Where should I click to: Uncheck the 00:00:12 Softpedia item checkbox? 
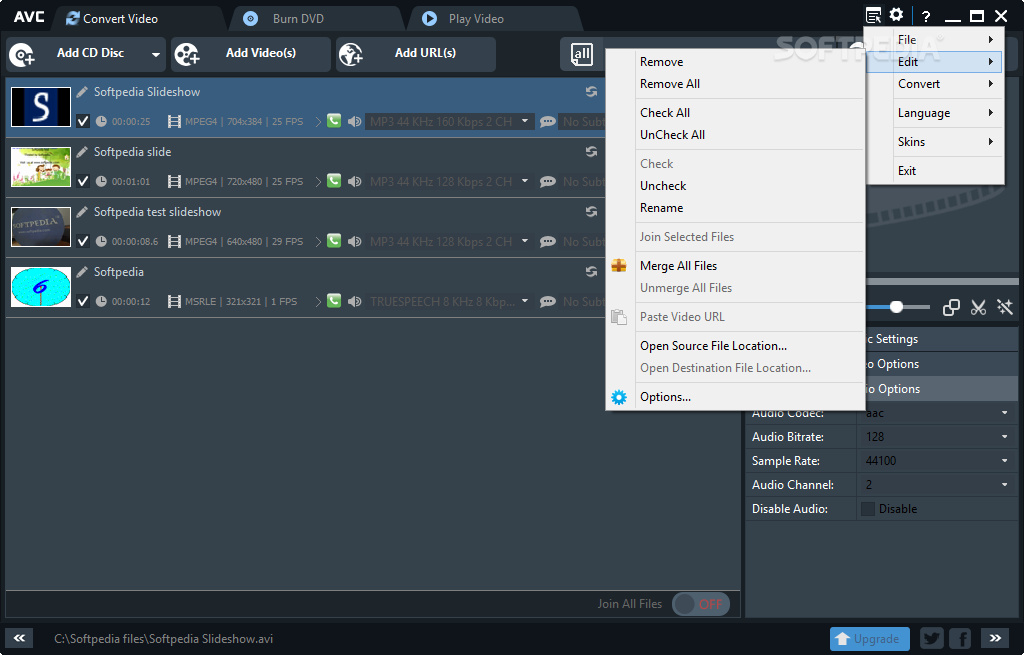pos(83,302)
